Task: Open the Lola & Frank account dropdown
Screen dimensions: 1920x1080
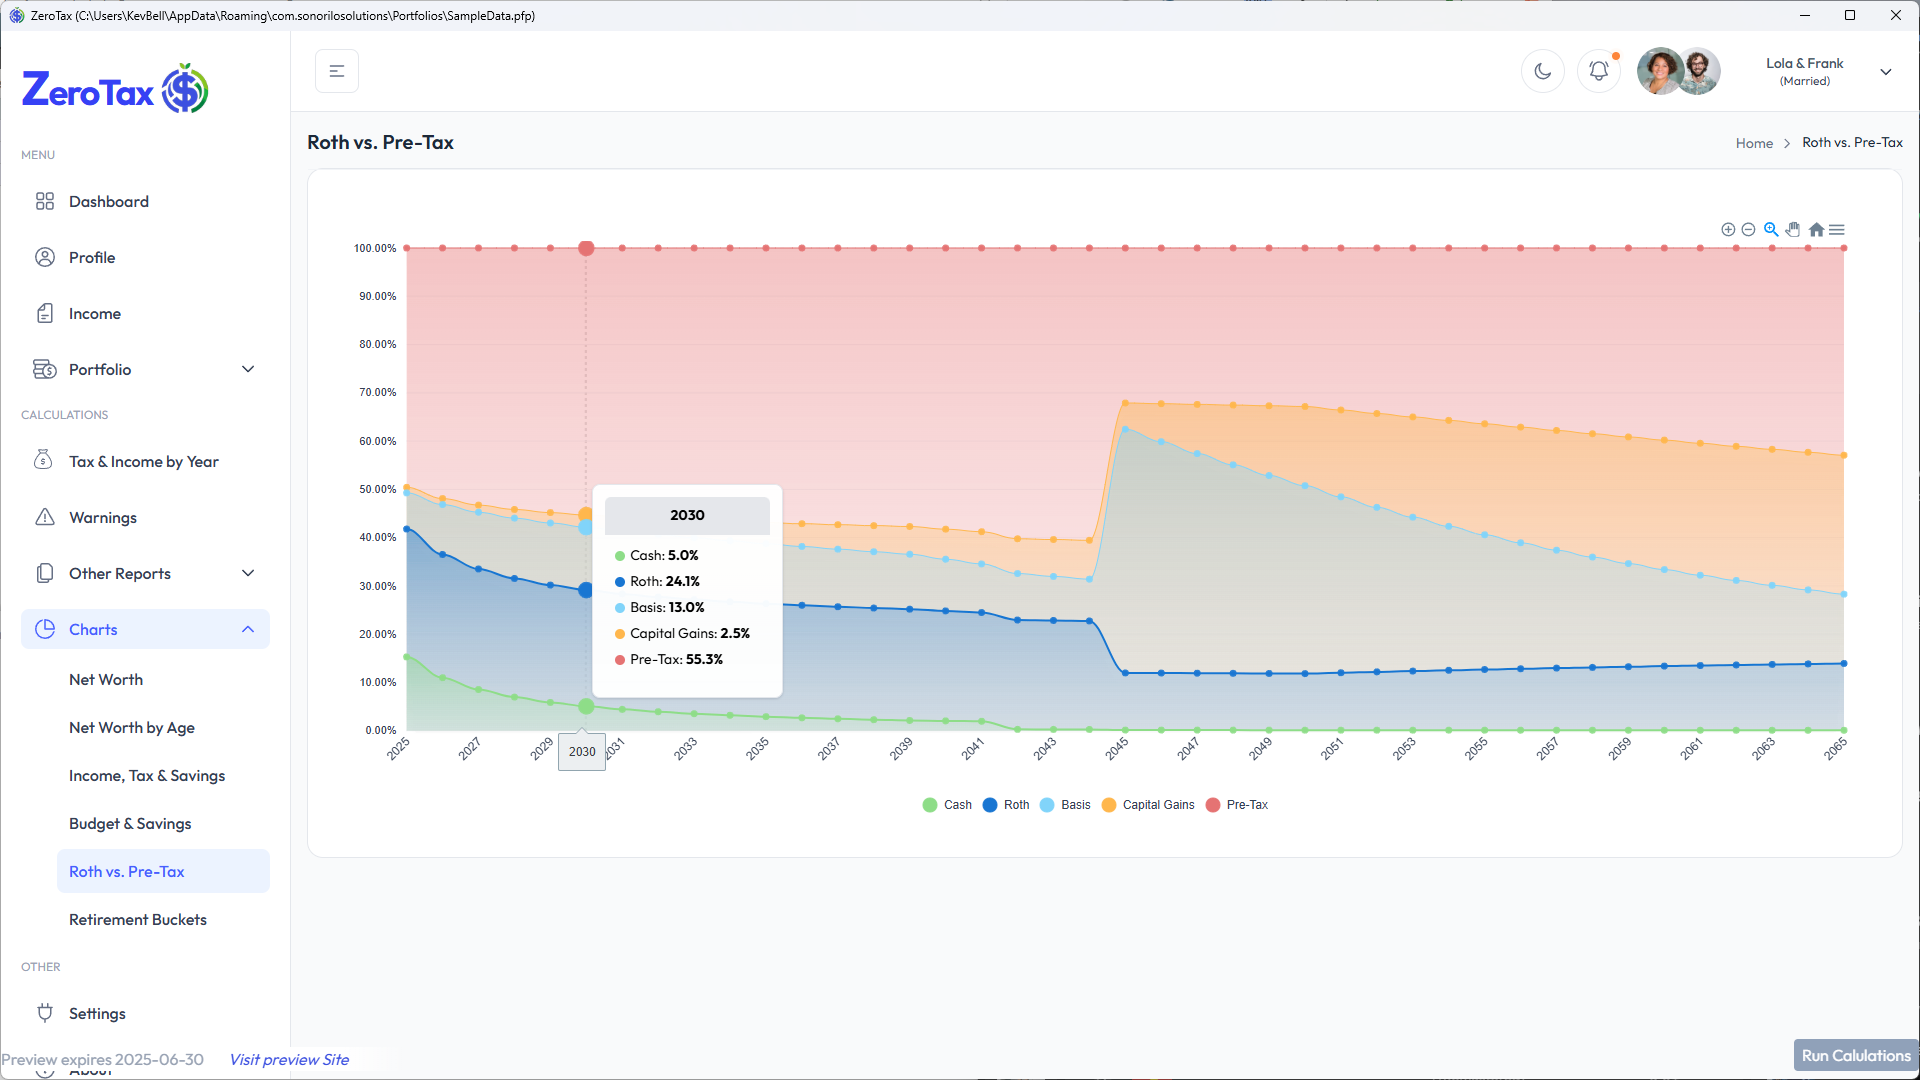Action: coord(1885,72)
